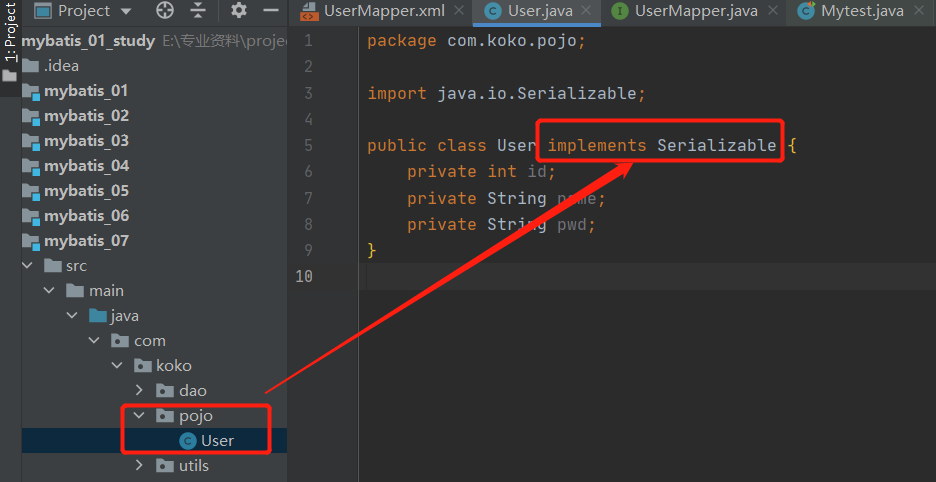This screenshot has width=936, height=482.
Task: Click the blue java source root icon
Action: [x=97, y=315]
